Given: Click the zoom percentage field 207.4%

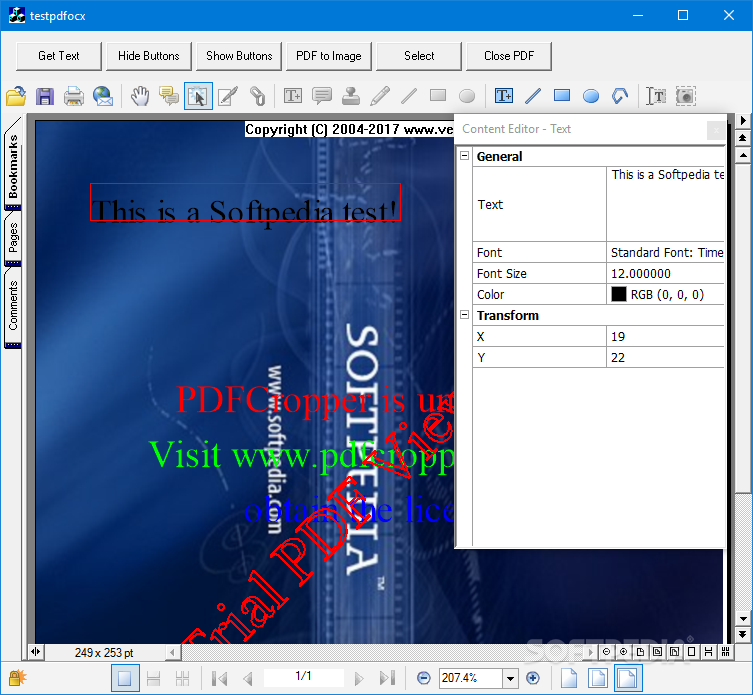Looking at the screenshot, I should (471, 678).
